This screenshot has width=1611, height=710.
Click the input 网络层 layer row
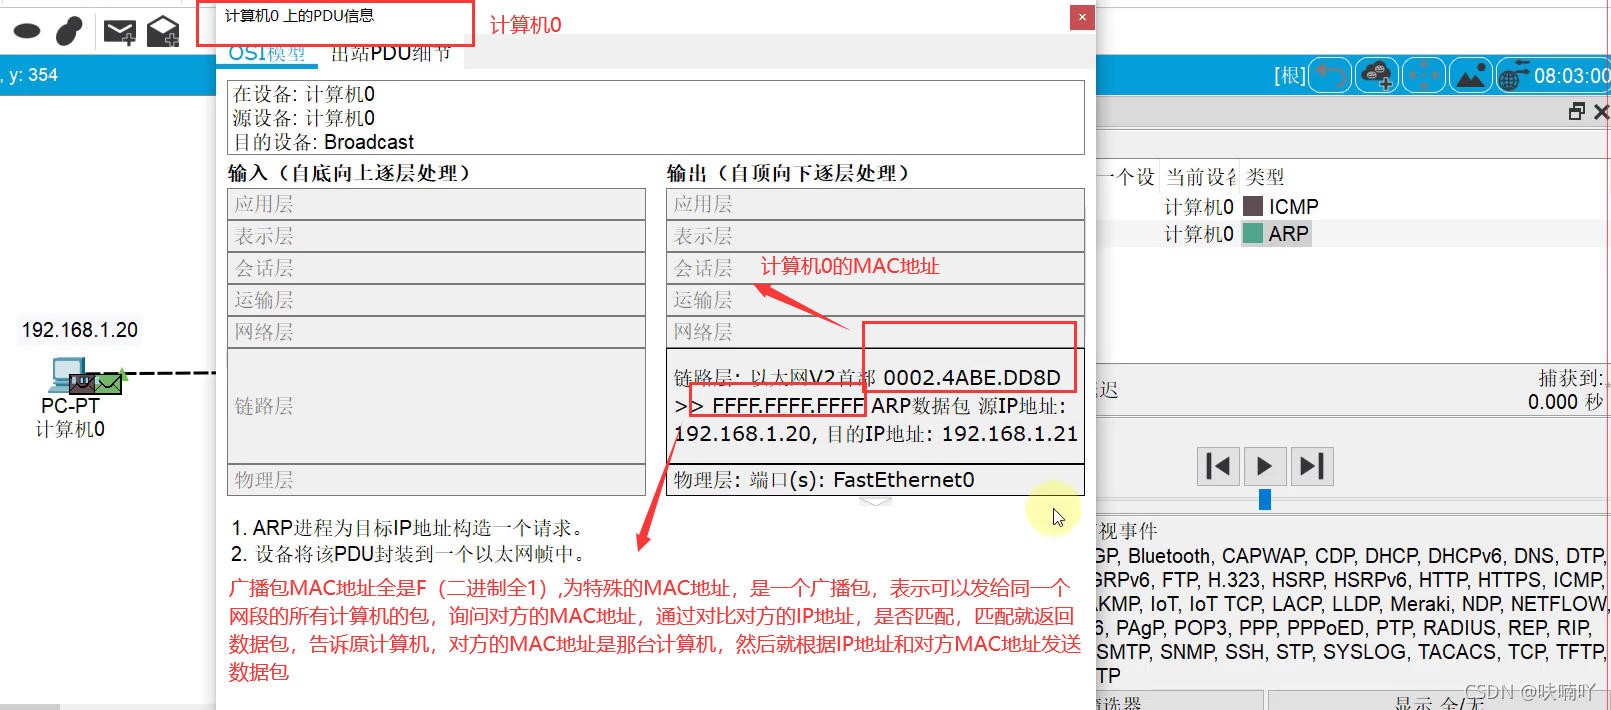pos(436,332)
